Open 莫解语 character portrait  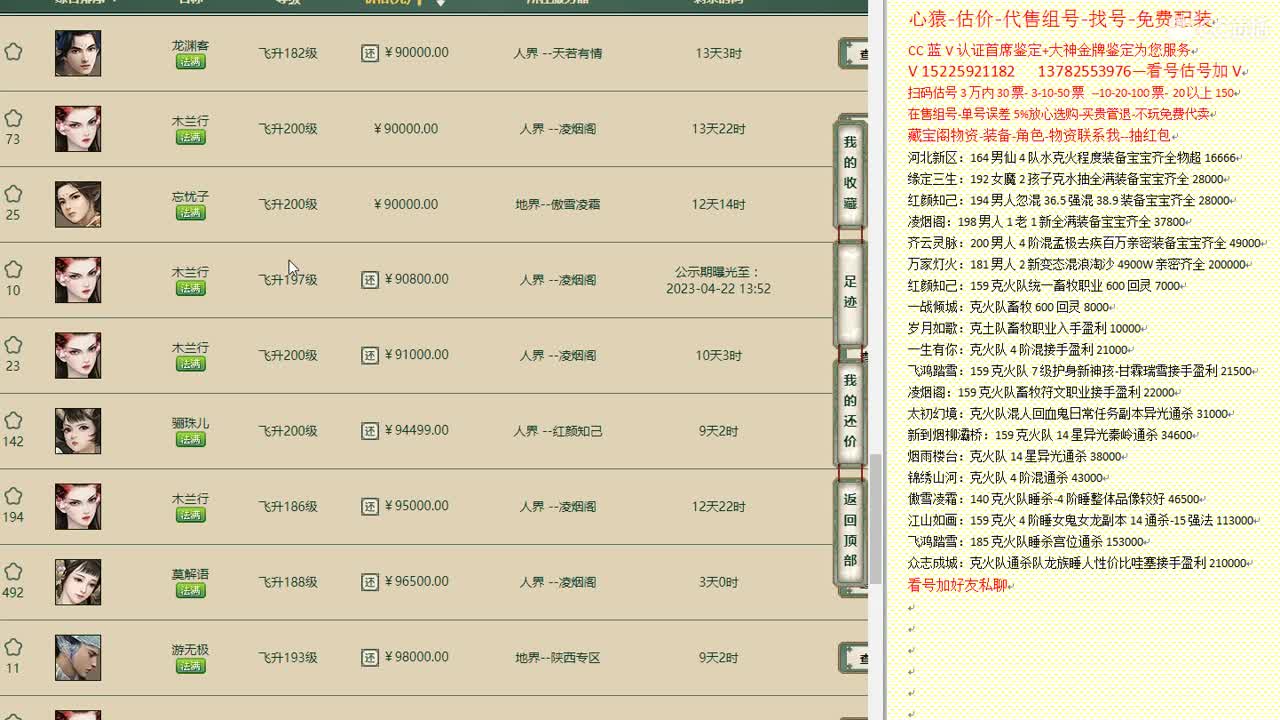point(78,582)
